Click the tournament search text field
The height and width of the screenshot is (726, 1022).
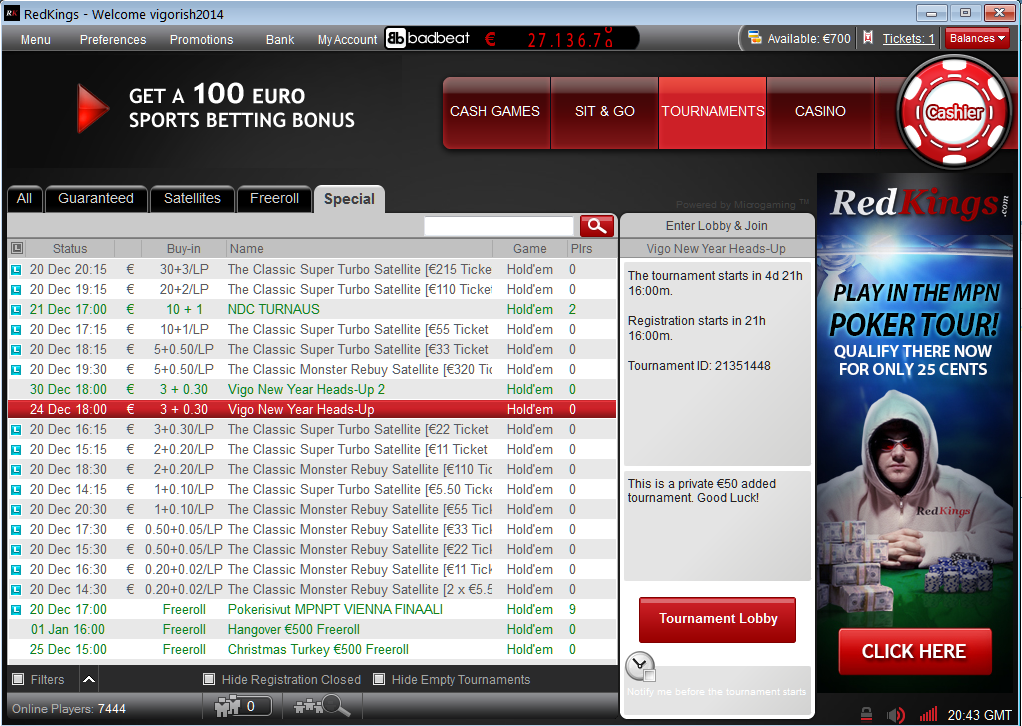coord(498,226)
